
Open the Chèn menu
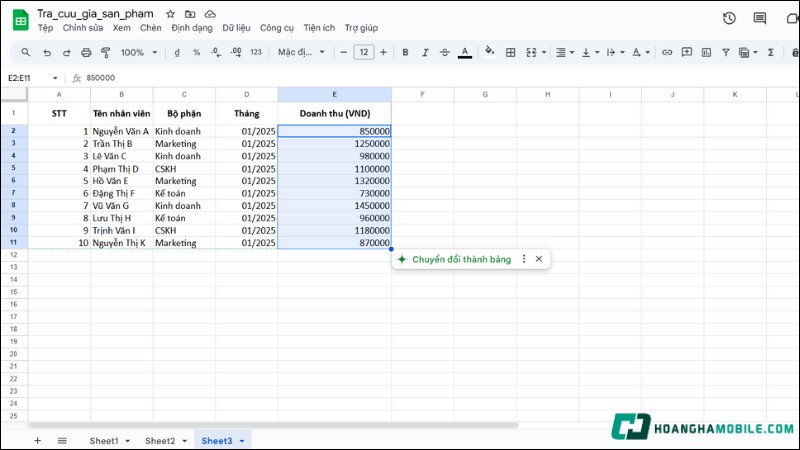tap(151, 28)
